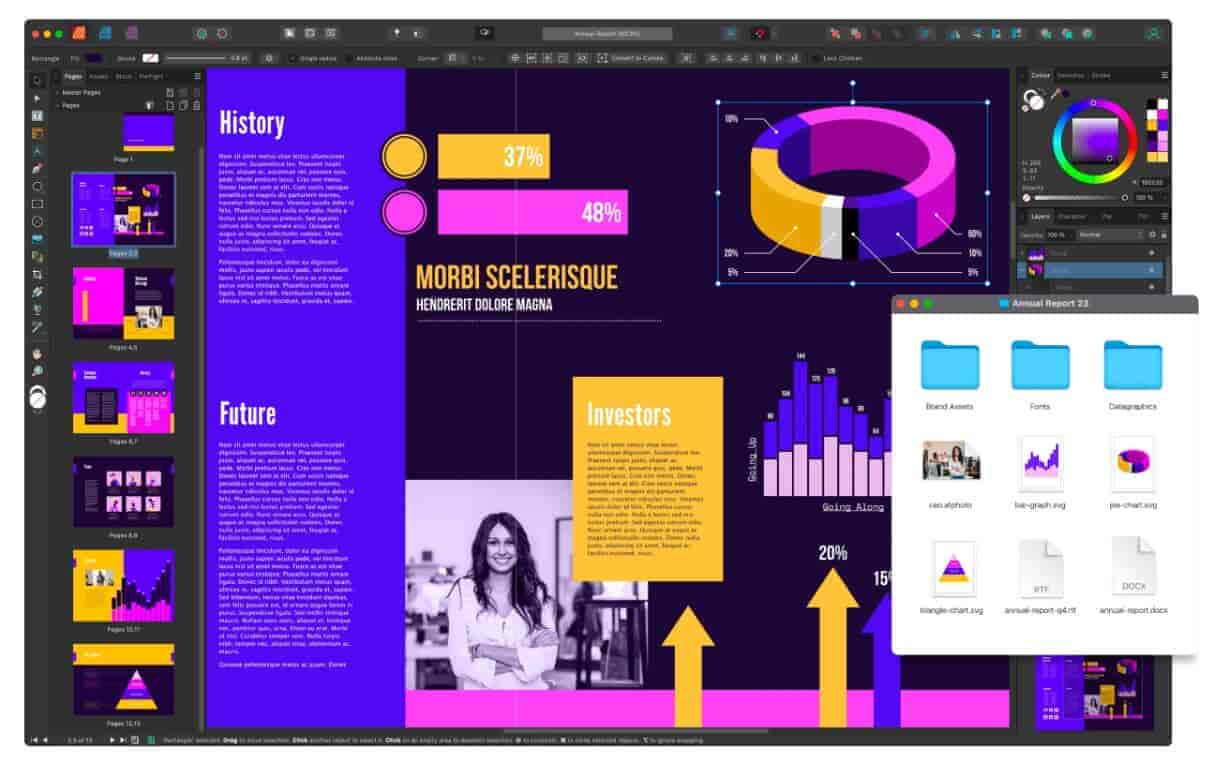This screenshot has height=762, width=1230.
Task: Click the no-colour opacity toggle in Colour panel
Action: click(1026, 198)
